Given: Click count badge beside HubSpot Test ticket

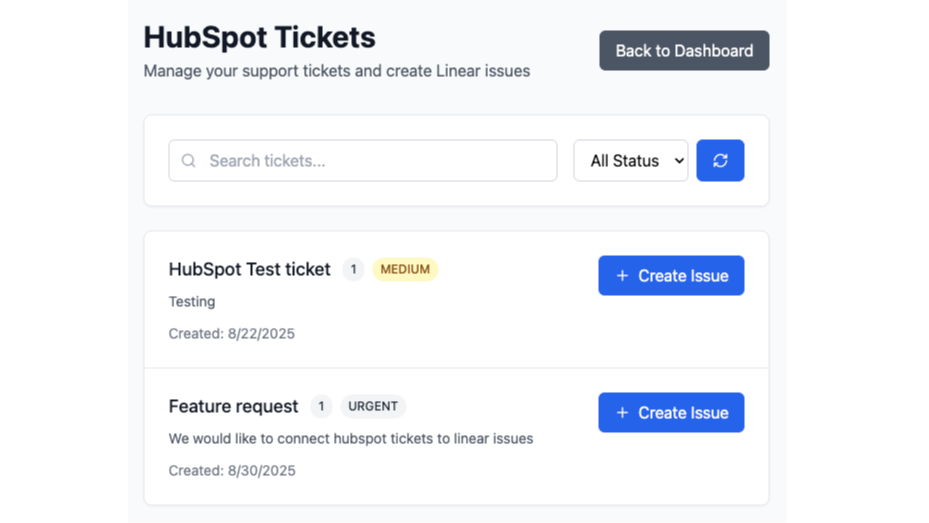Looking at the screenshot, I should tap(353, 269).
